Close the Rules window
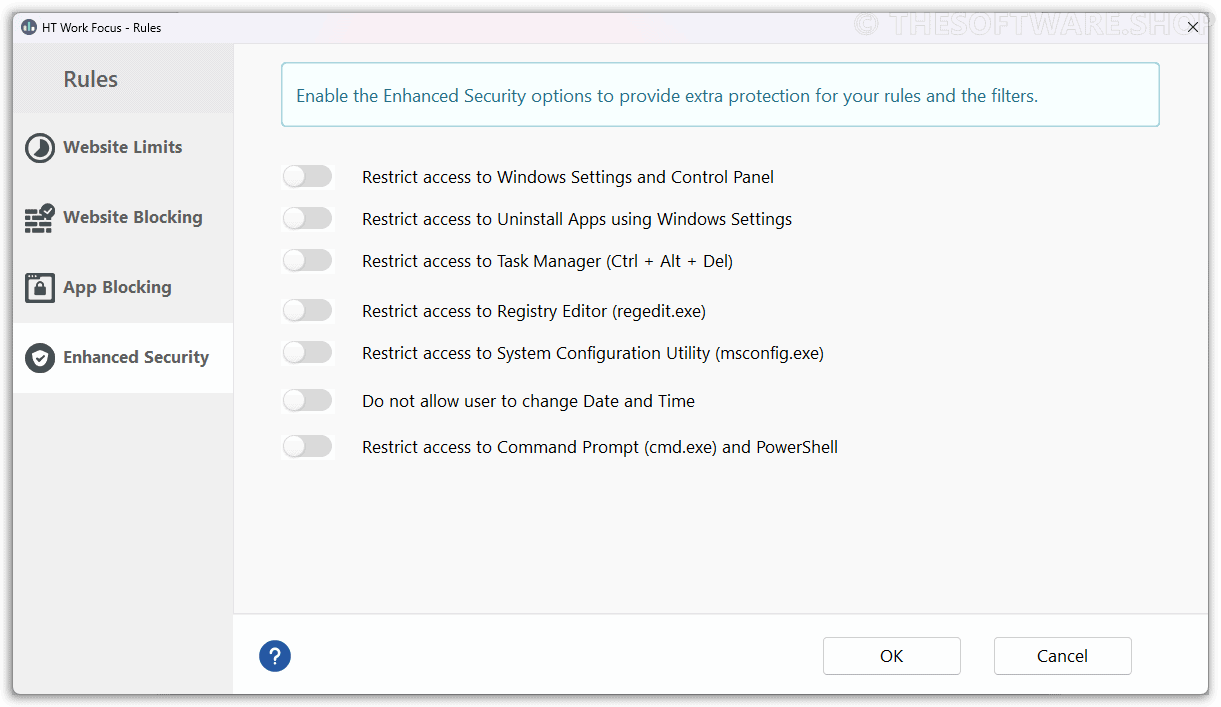 [x=1192, y=27]
